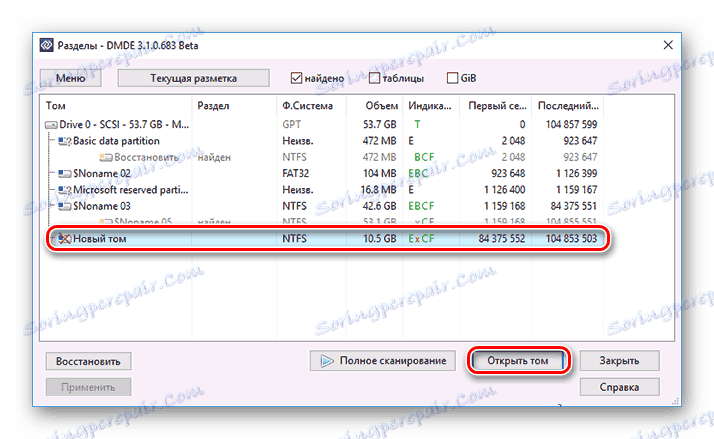Viewport: 714px width, 439px height.
Task: Click the FAT32 file system cell
Action: point(296,174)
